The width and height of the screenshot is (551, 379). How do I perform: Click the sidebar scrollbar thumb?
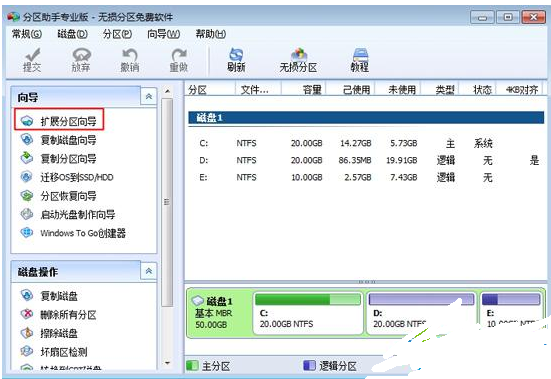tap(167, 203)
